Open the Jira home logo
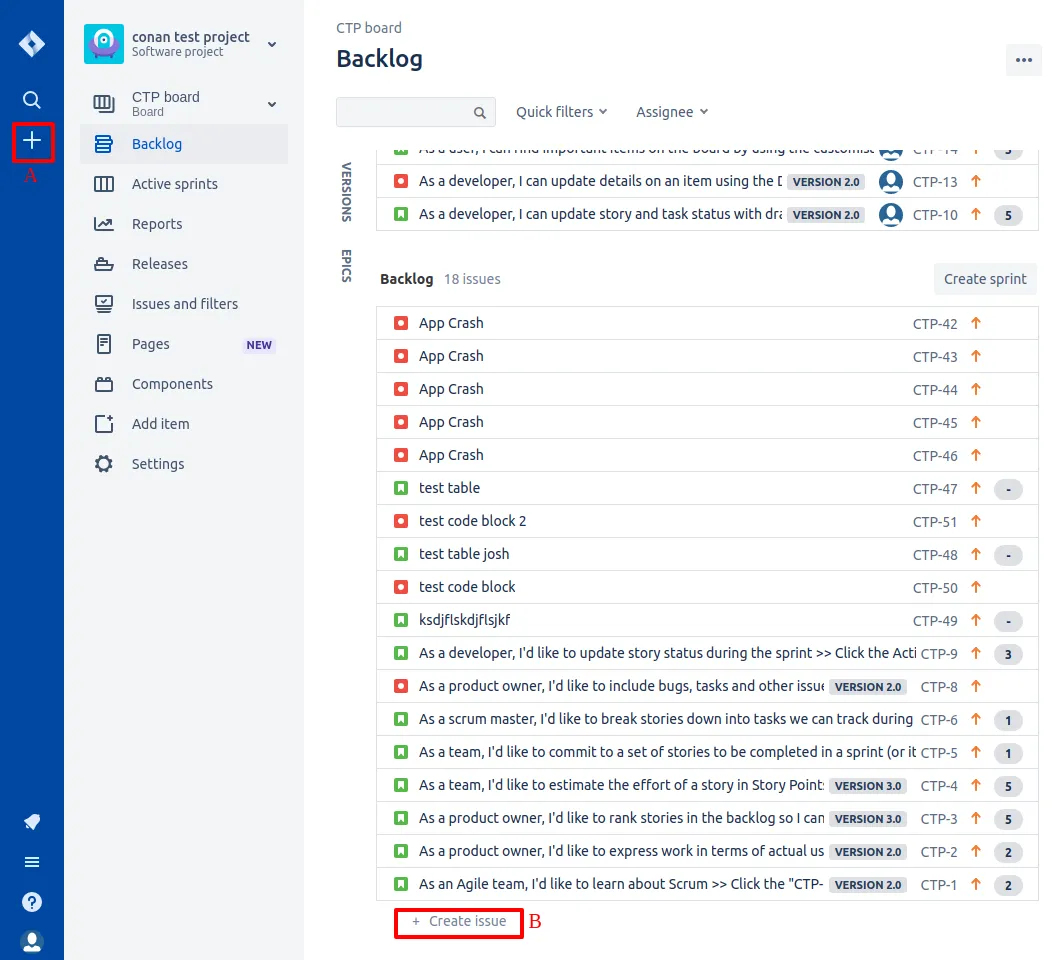The height and width of the screenshot is (960, 1059). pyautogui.click(x=32, y=44)
